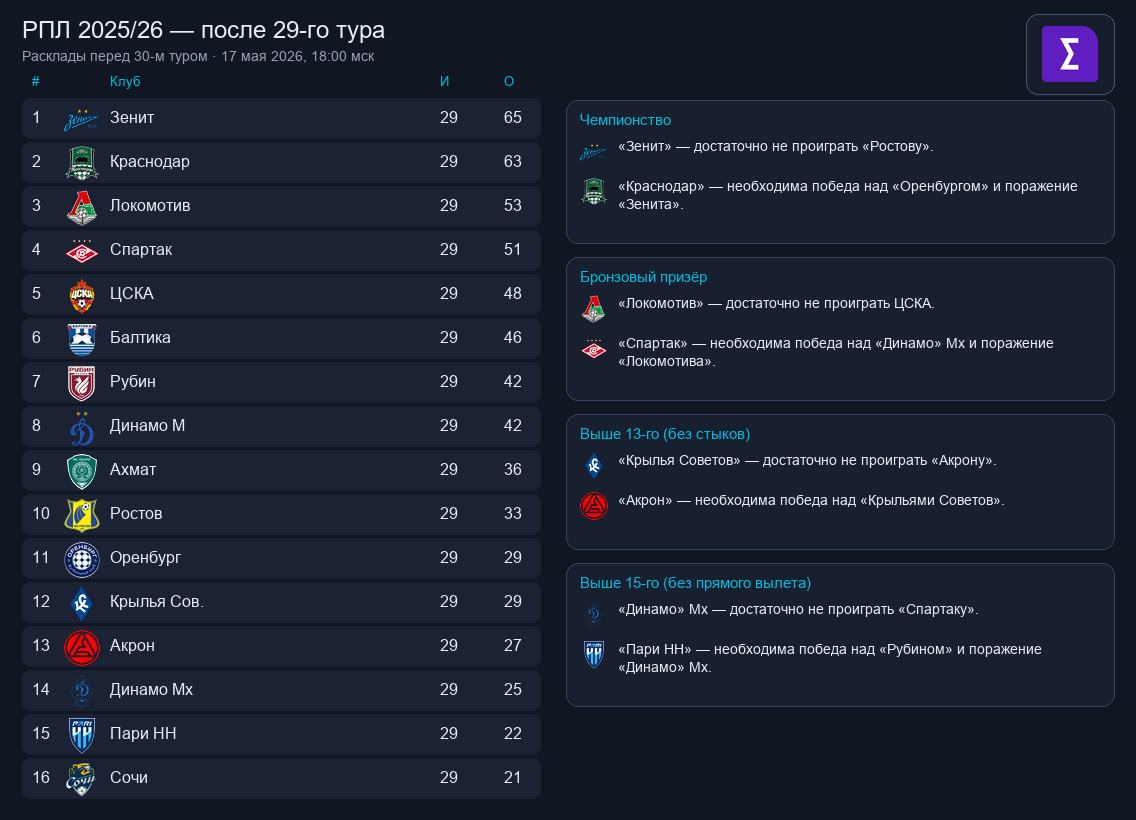Click 'Выше 15-го (без прямого вылета)' heading
Image resolution: width=1136 pixels, height=820 pixels.
[696, 583]
